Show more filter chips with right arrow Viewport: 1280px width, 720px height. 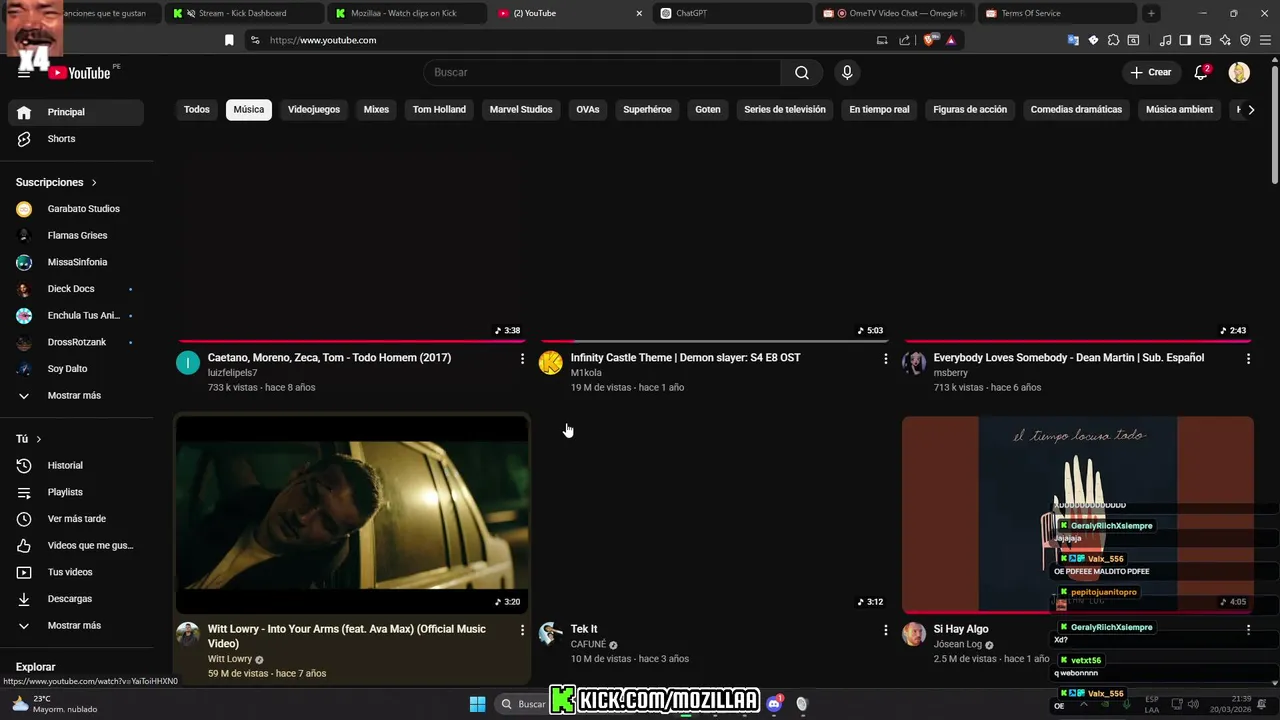click(1251, 109)
